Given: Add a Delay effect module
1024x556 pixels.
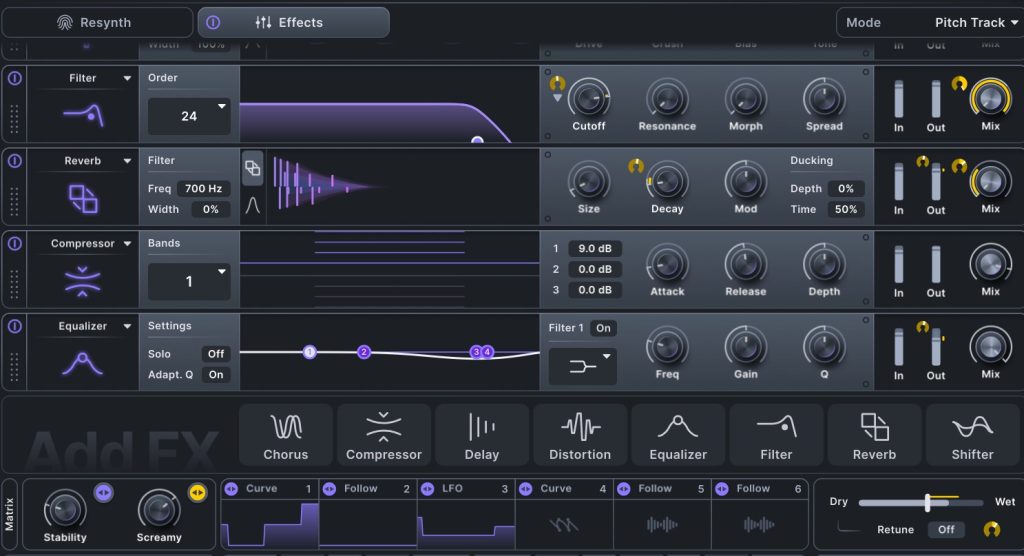Looking at the screenshot, I should [x=481, y=436].
